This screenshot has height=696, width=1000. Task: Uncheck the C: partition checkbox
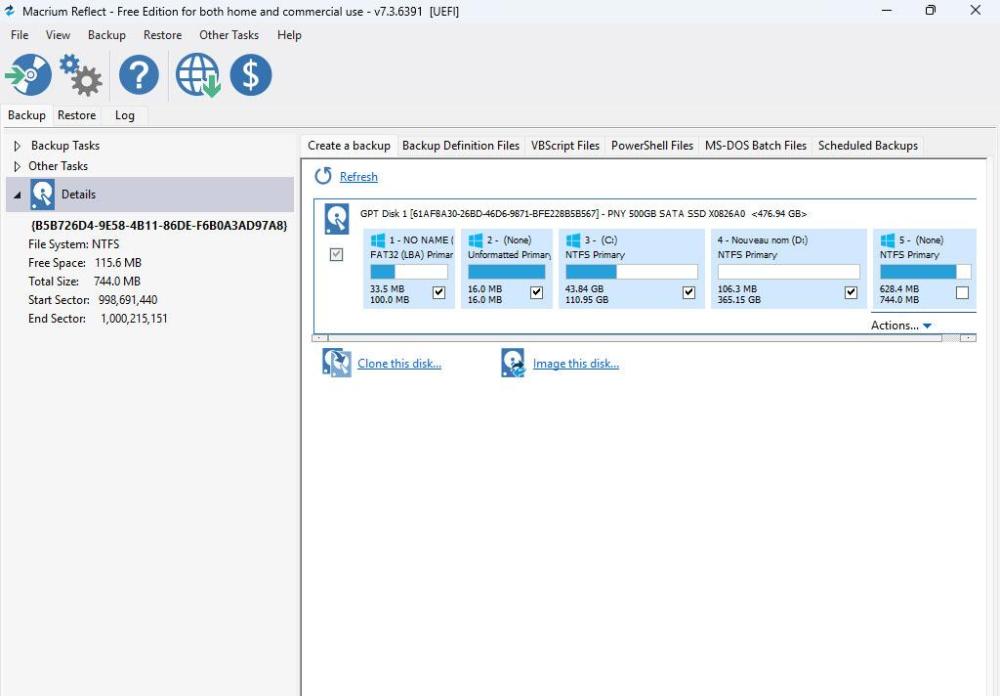[688, 293]
